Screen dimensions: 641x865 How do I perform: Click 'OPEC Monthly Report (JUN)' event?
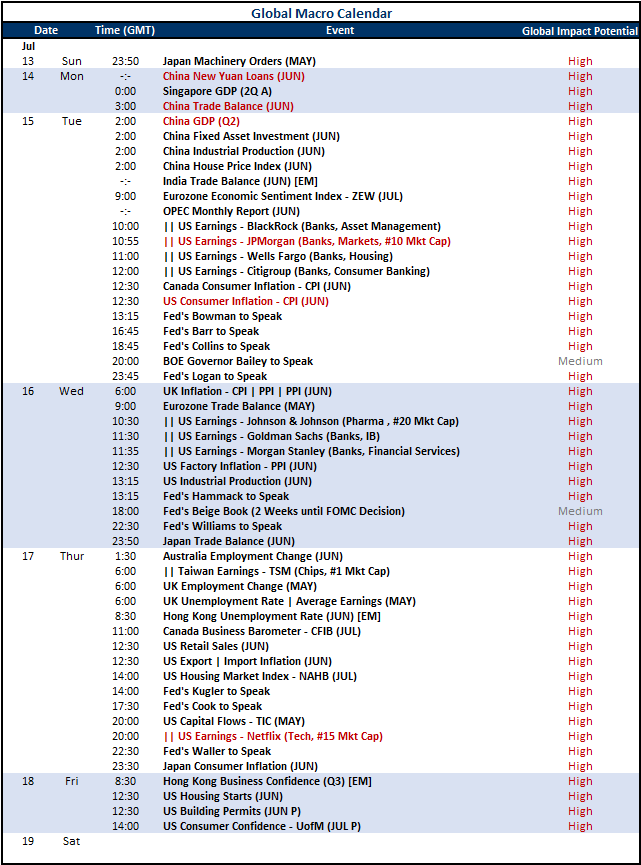point(231,211)
